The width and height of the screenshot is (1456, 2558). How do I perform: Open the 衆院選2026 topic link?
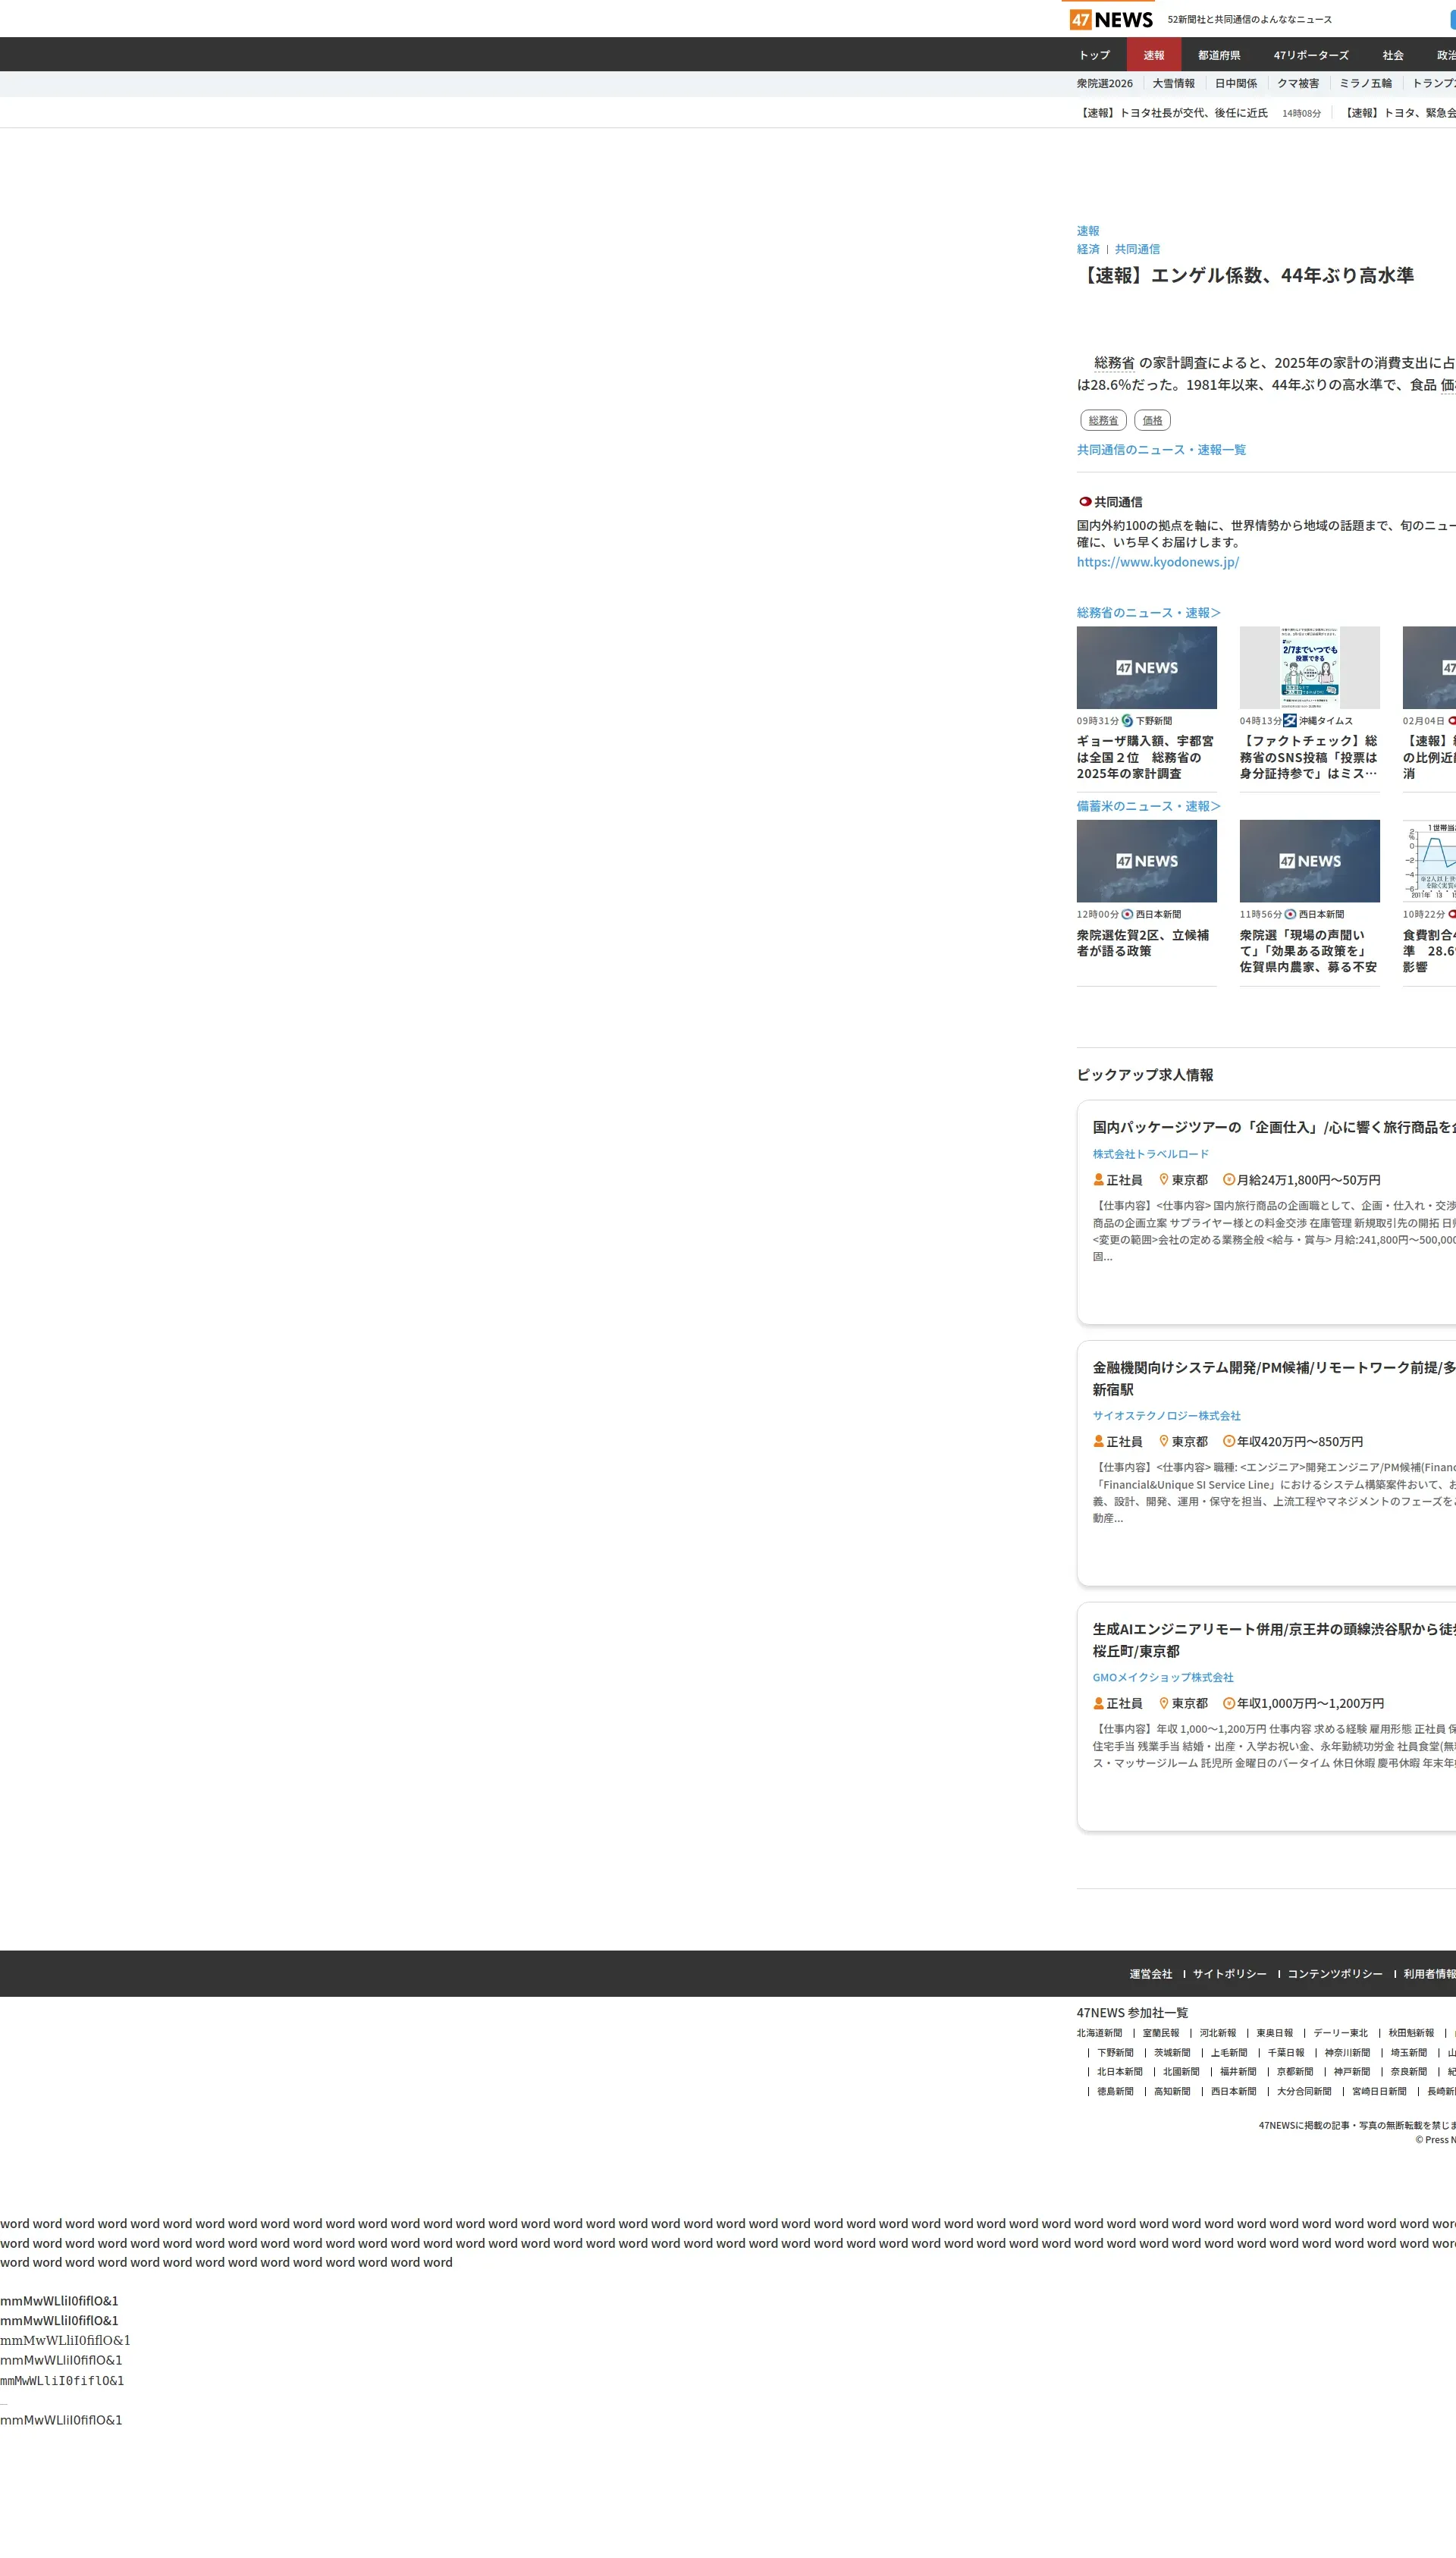[x=1104, y=84]
